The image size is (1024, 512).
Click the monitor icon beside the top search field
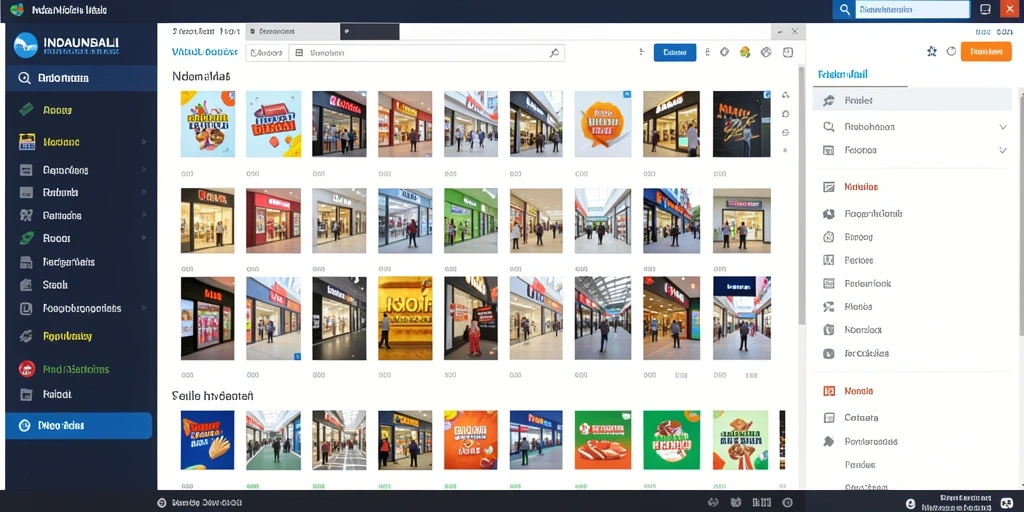point(985,10)
